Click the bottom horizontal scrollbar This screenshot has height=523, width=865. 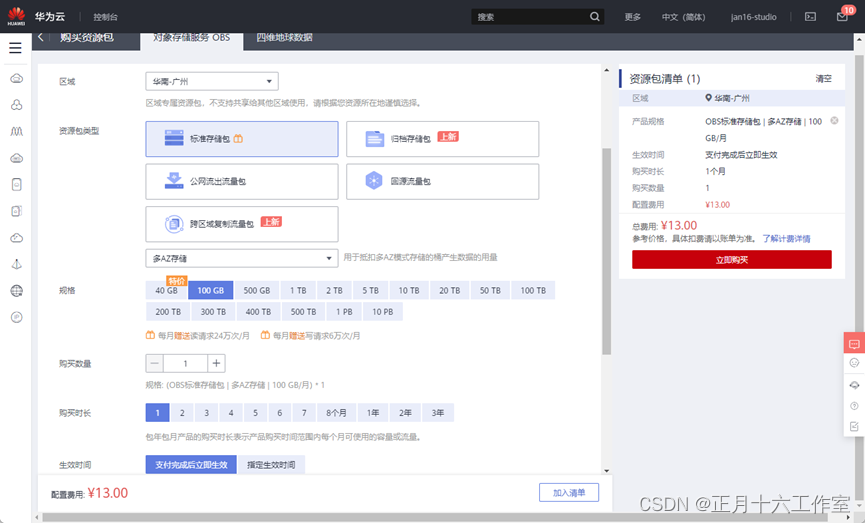tap(436, 517)
